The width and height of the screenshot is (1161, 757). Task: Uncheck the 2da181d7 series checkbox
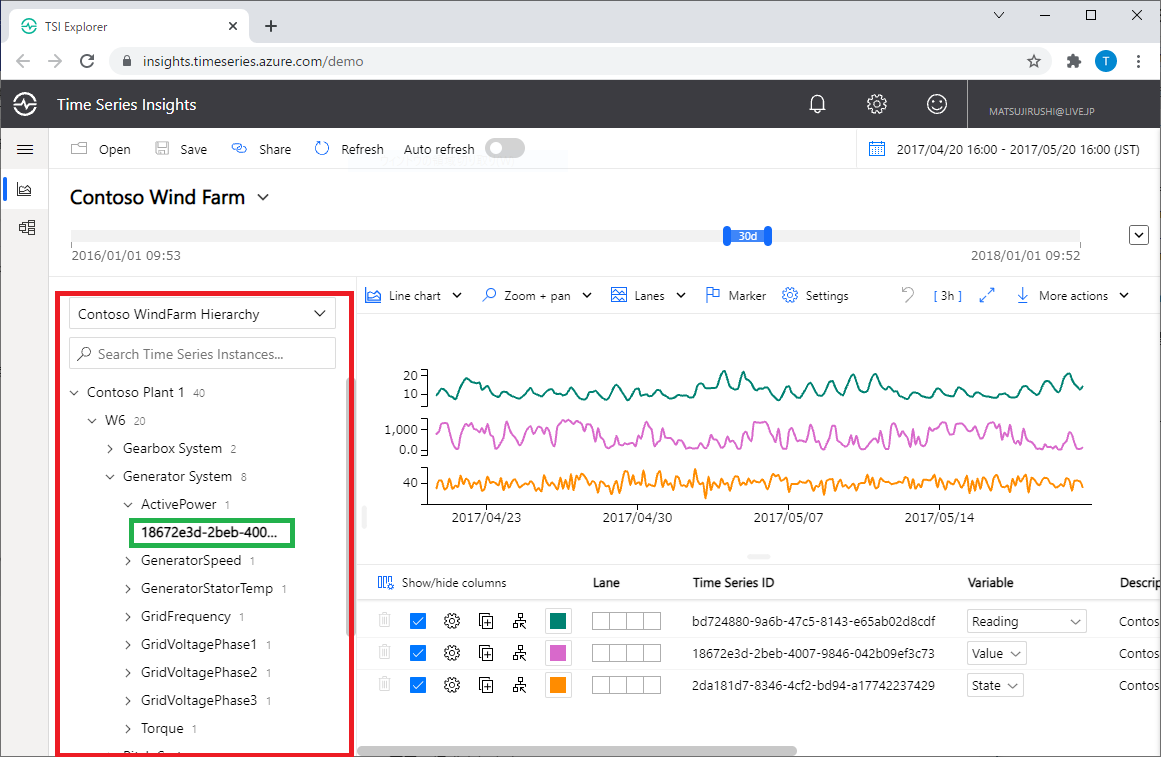click(418, 685)
